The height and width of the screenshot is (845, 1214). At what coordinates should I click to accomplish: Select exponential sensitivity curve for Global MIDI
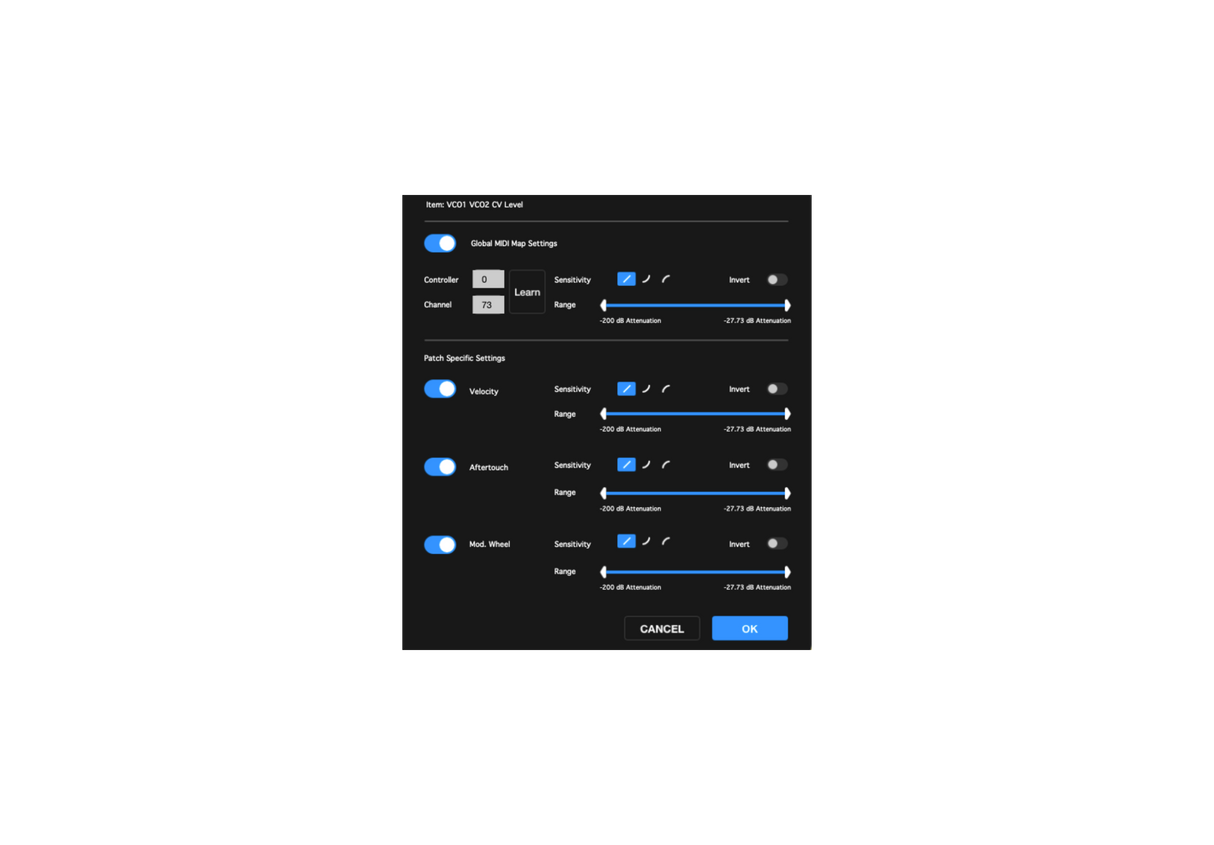[647, 280]
